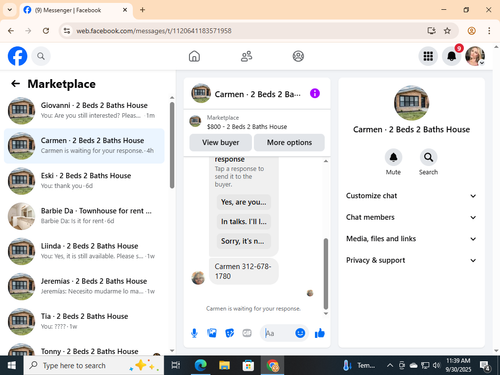Image resolution: width=500 pixels, height=375 pixels.
Task: Click the message thread scrollbar
Action: [326, 274]
